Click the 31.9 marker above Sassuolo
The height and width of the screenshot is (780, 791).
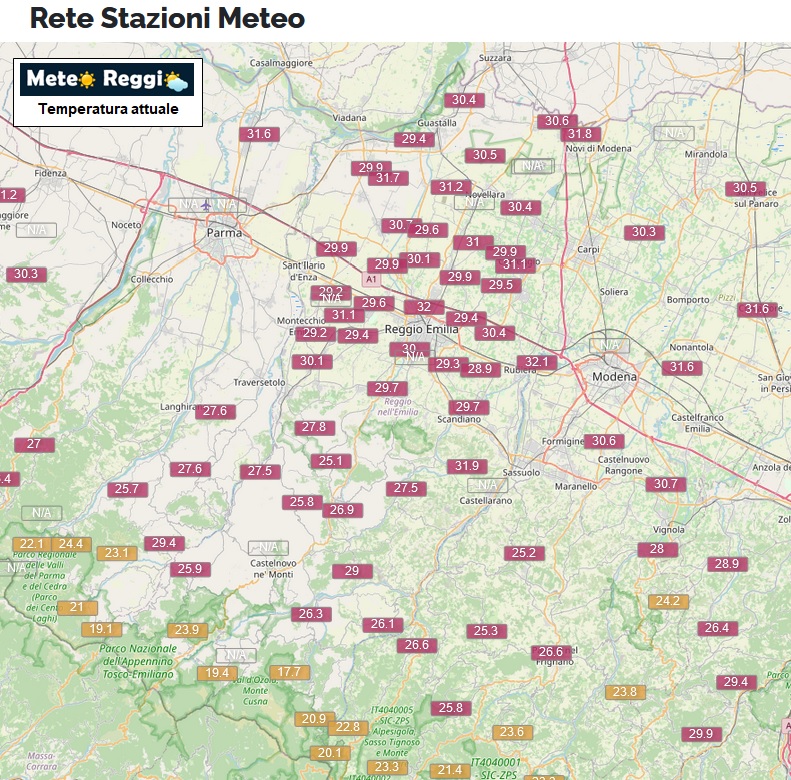(x=467, y=466)
